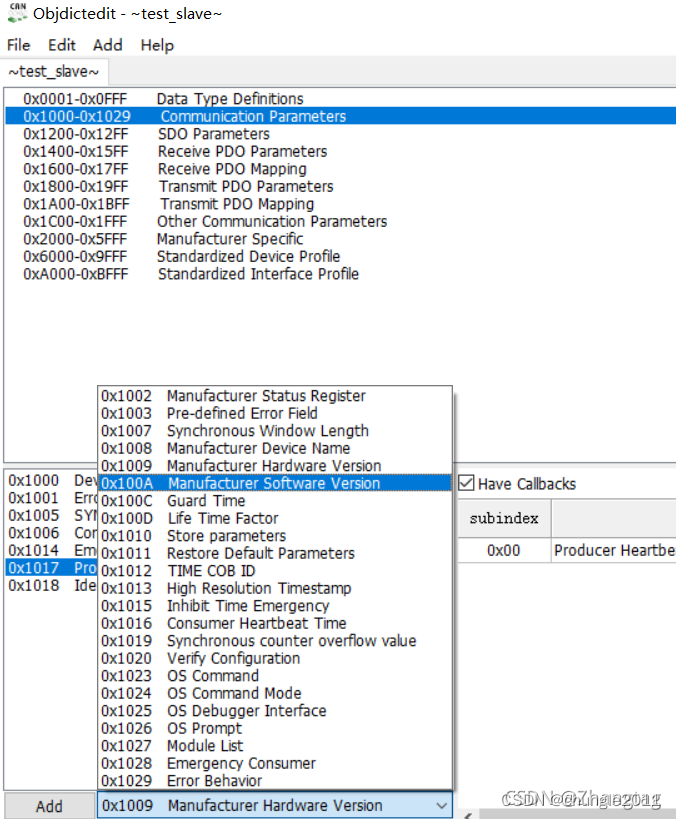The width and height of the screenshot is (676, 819).
Task: Select Standardized Interface Profile range
Action: click(341, 274)
